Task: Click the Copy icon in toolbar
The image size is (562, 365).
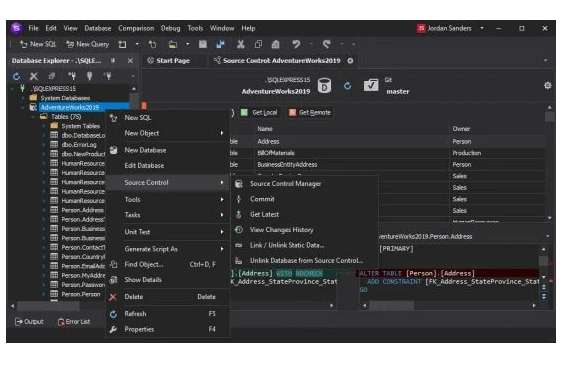Action: click(x=258, y=44)
